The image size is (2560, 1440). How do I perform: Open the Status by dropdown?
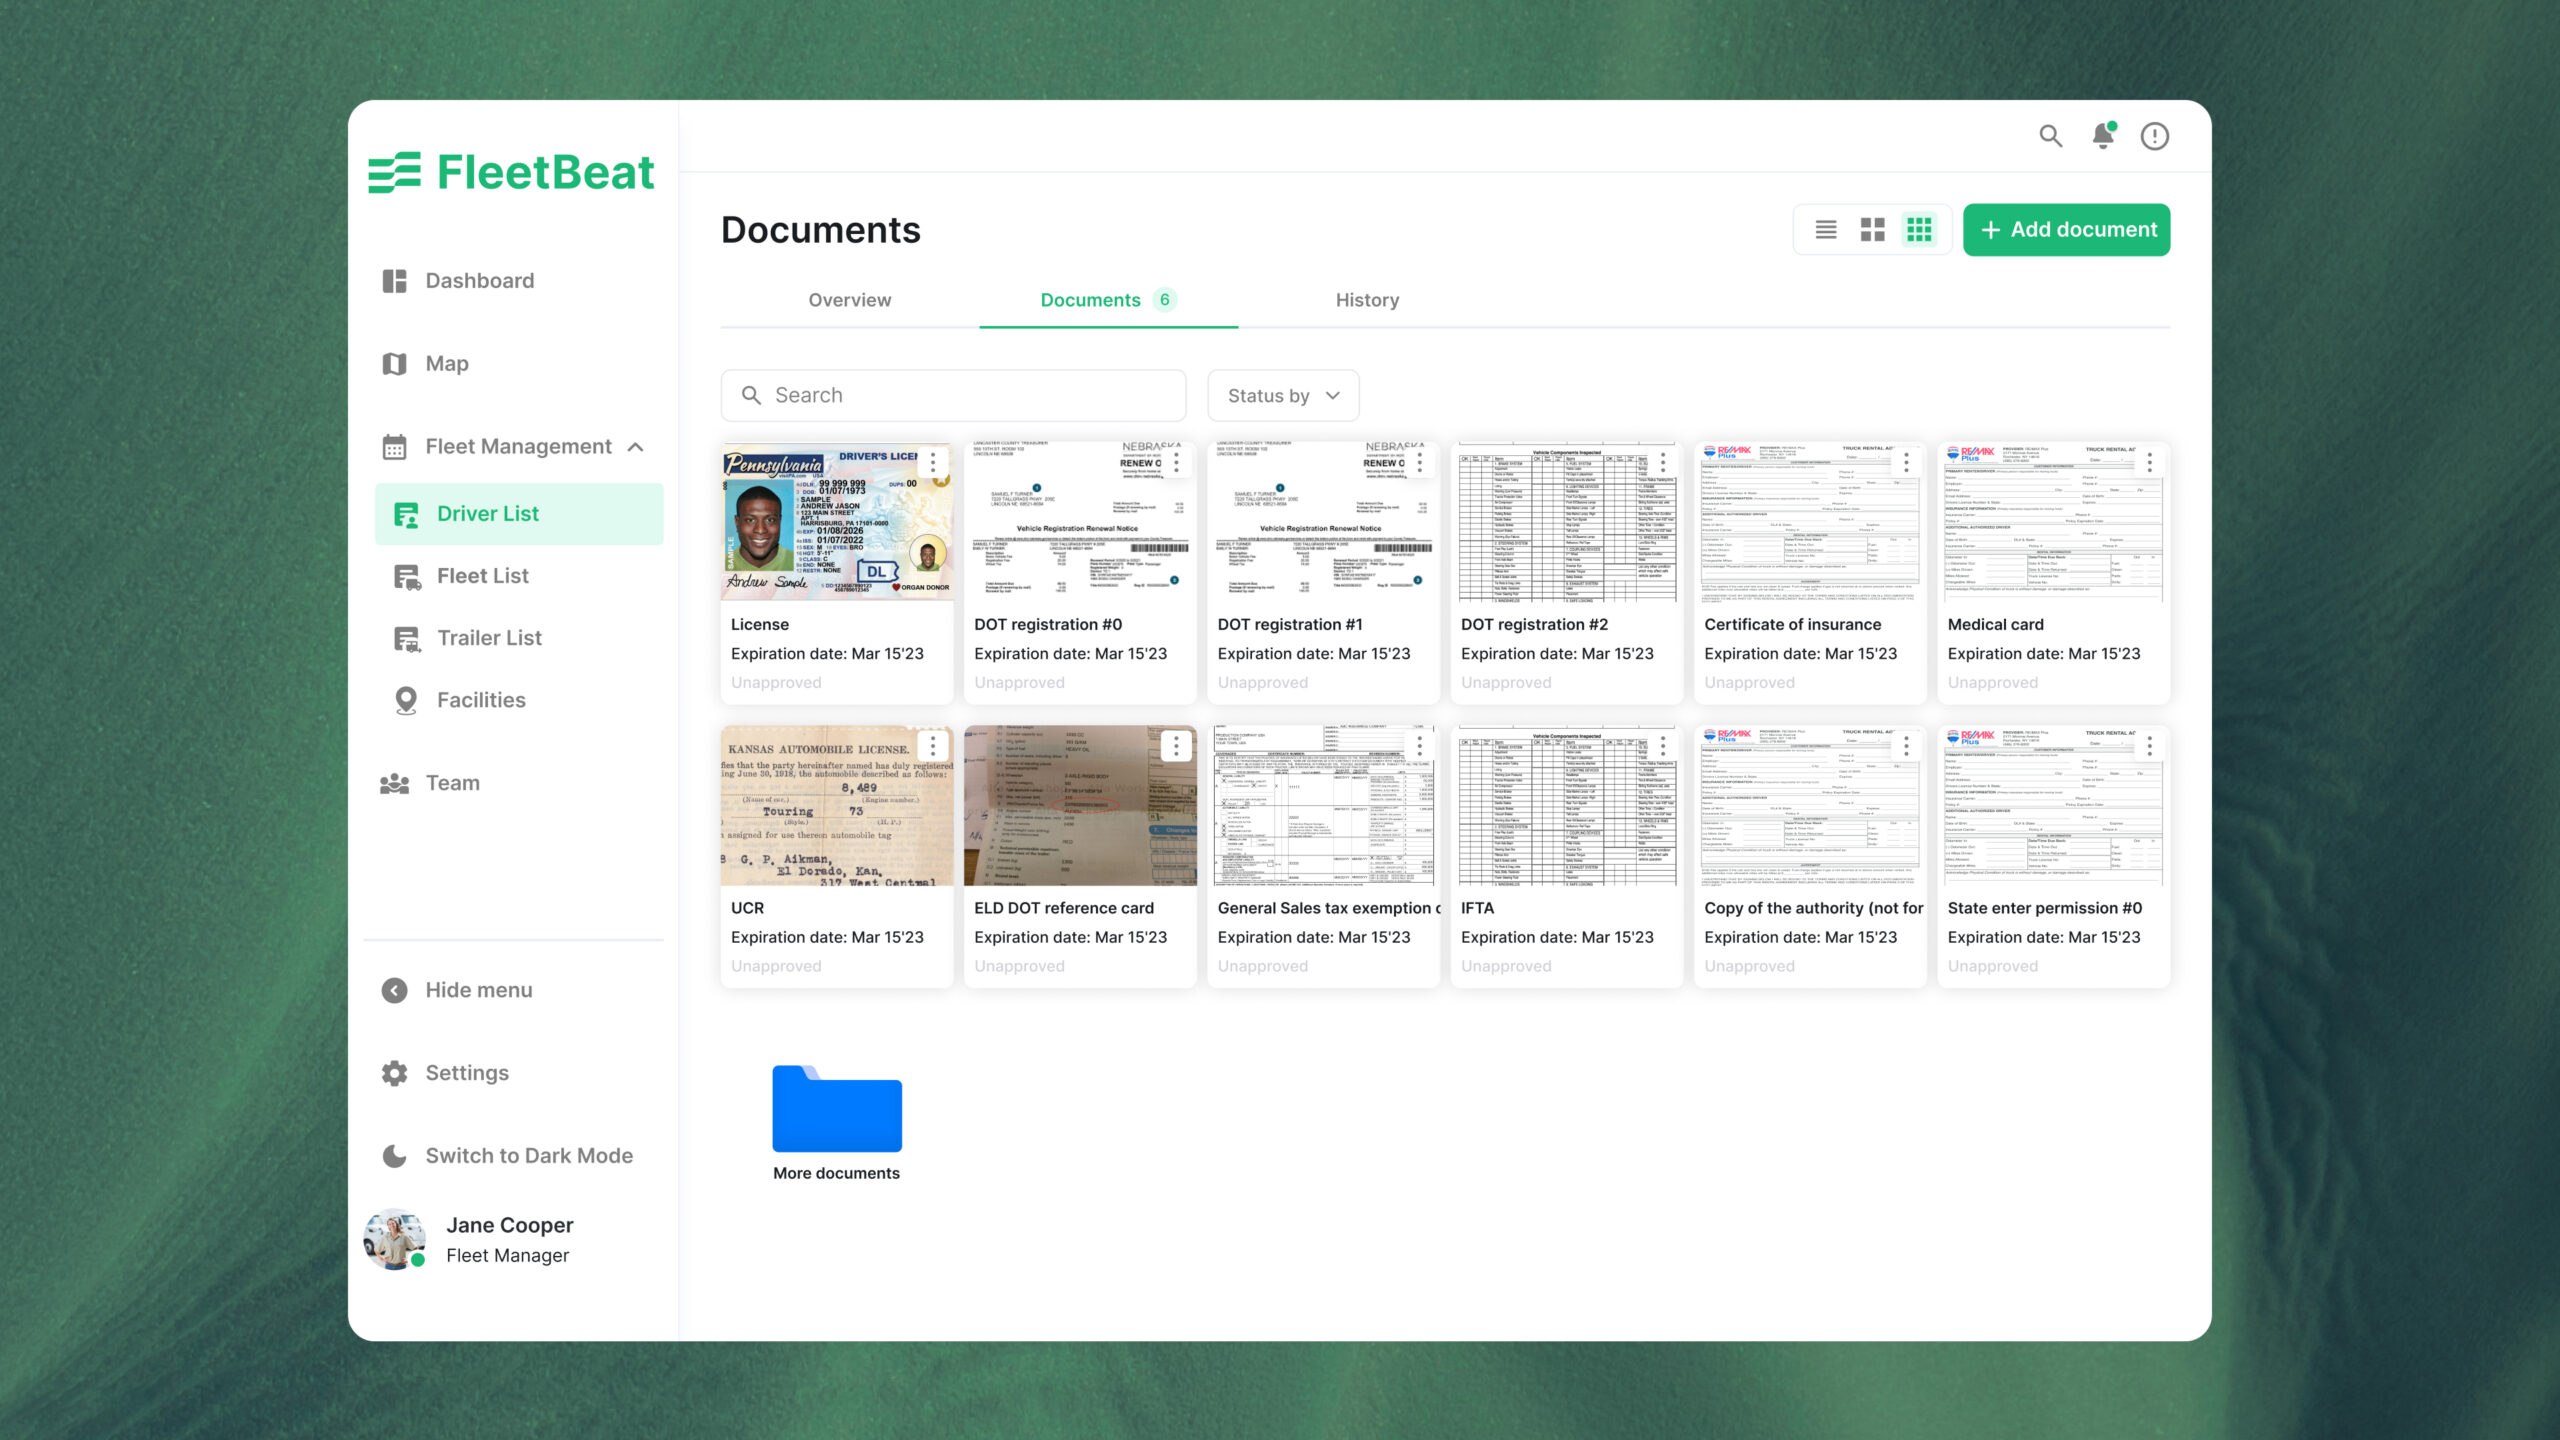click(1283, 396)
